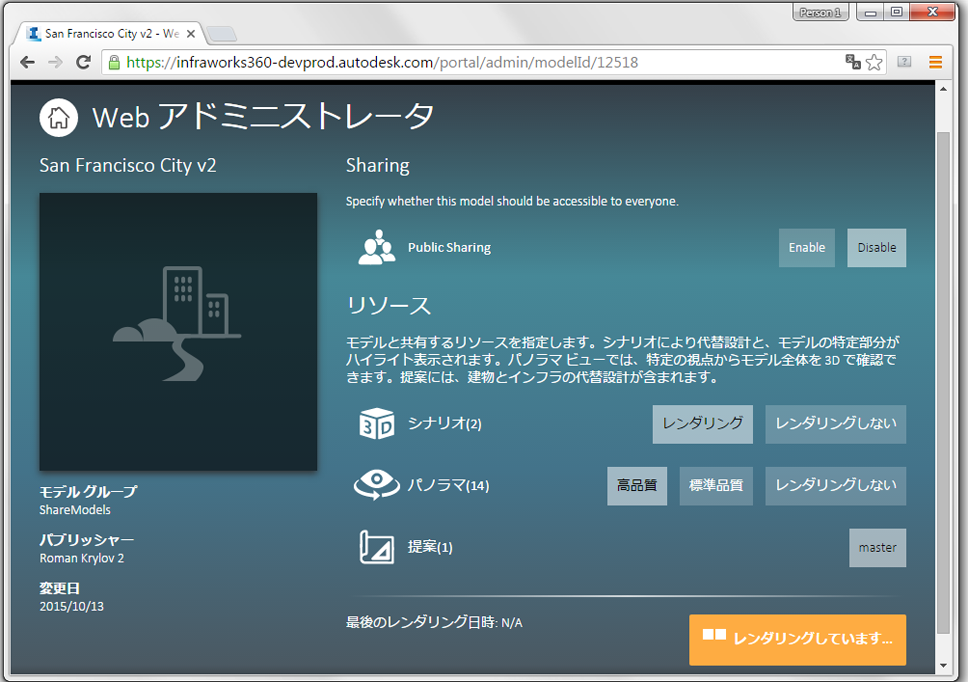Click the vertical scrollbar thumb

(x=943, y=383)
